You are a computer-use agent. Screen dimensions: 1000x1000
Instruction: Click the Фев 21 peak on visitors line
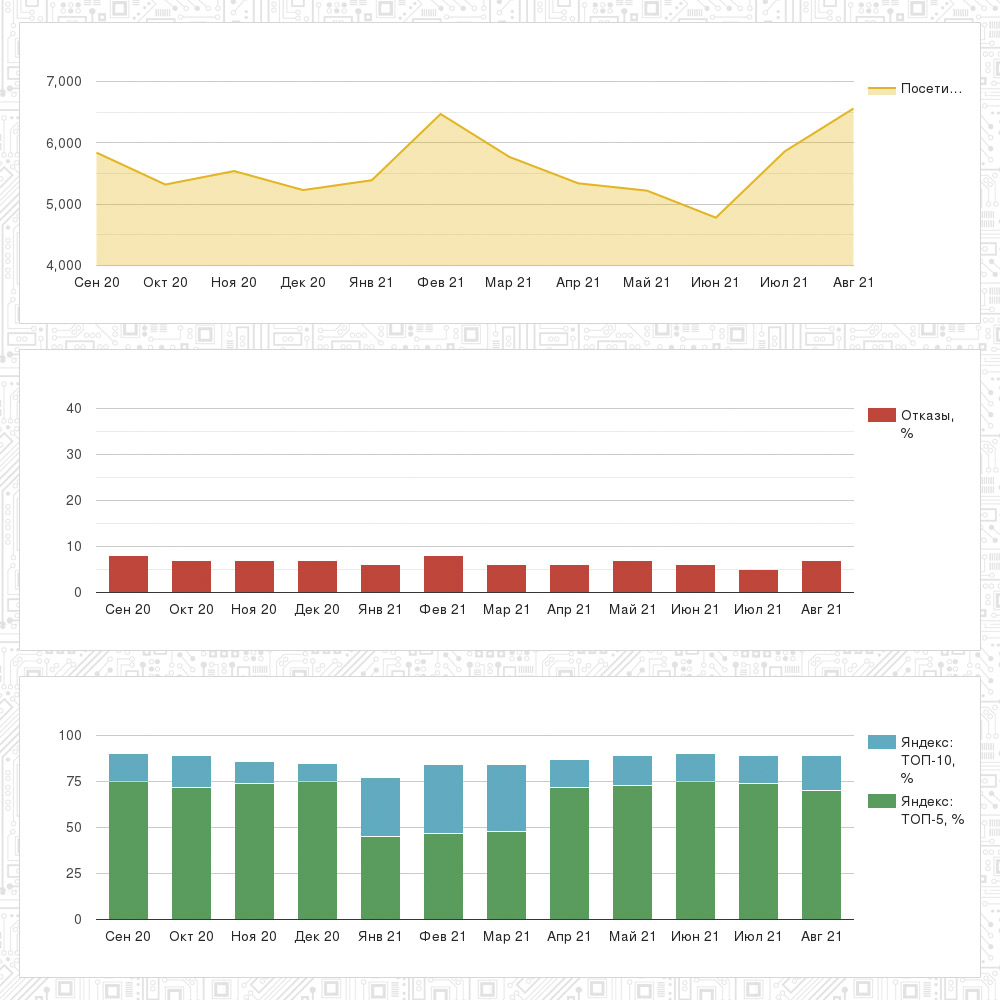pyautogui.click(x=440, y=114)
